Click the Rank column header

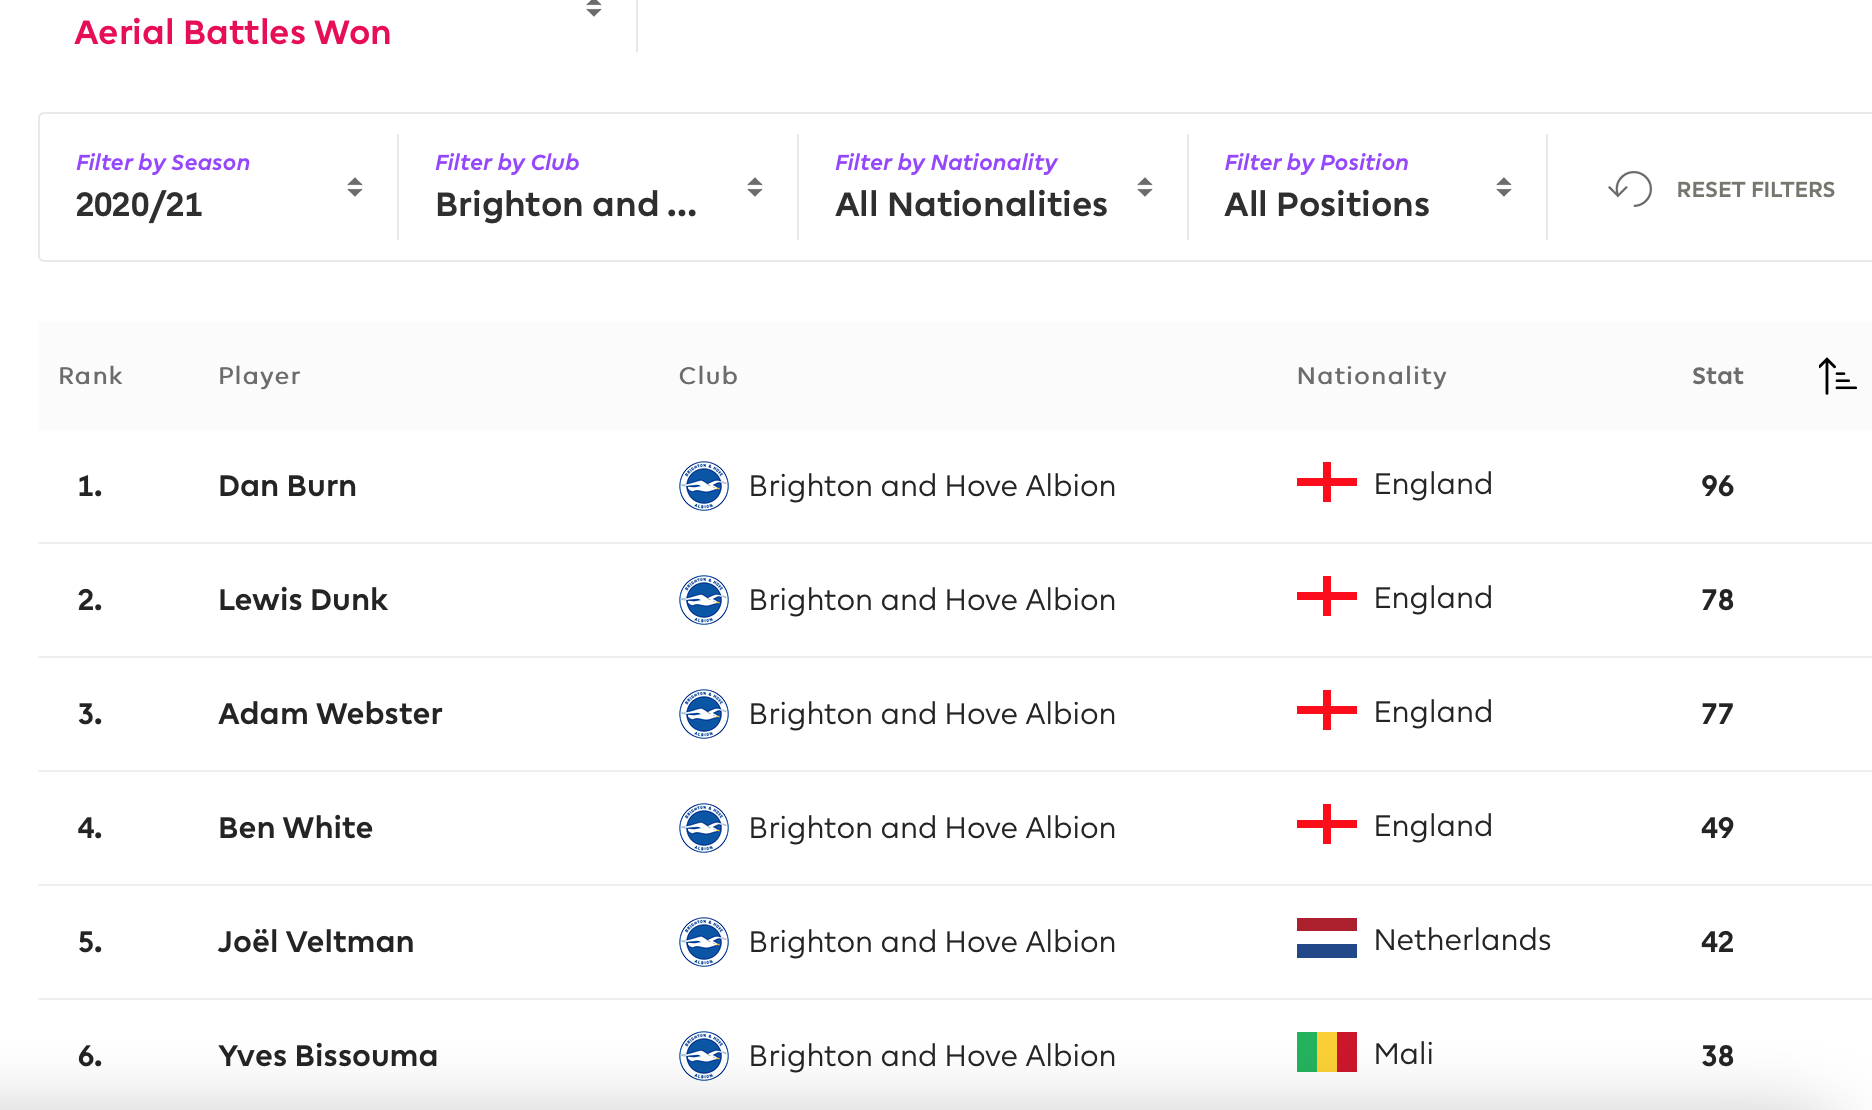tap(90, 376)
